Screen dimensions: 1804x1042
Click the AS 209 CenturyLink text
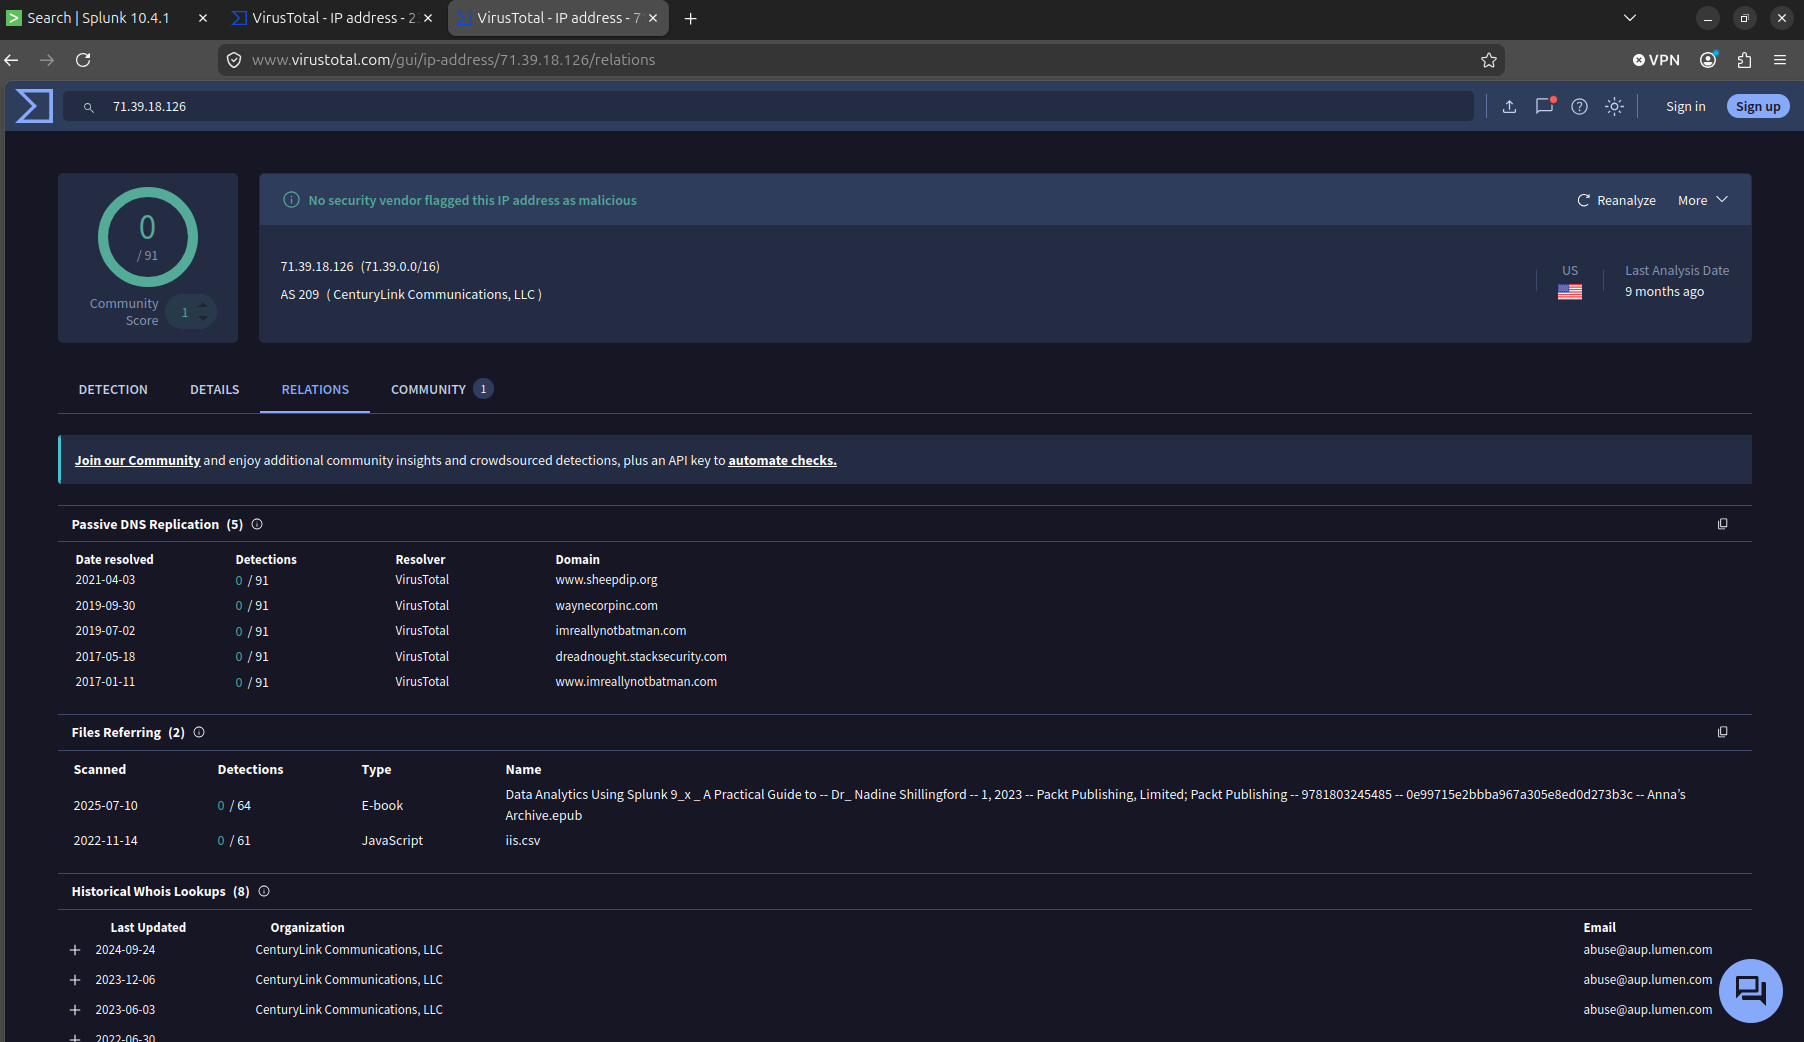point(411,295)
